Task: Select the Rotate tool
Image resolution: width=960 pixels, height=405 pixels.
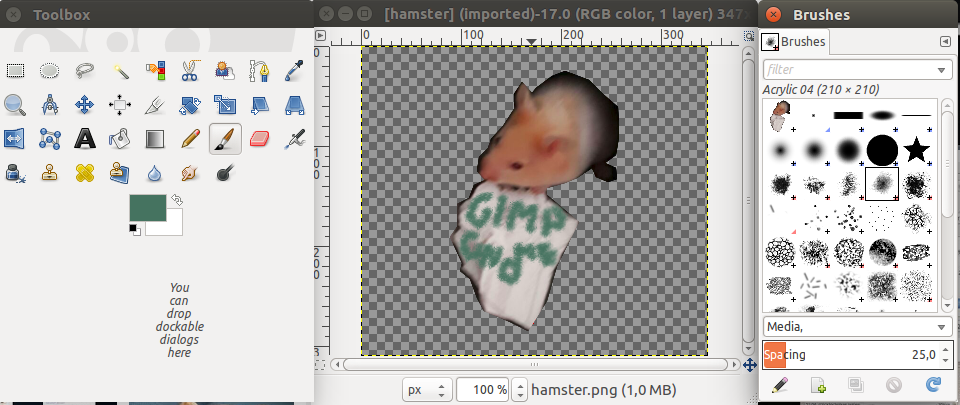Action: [190, 105]
